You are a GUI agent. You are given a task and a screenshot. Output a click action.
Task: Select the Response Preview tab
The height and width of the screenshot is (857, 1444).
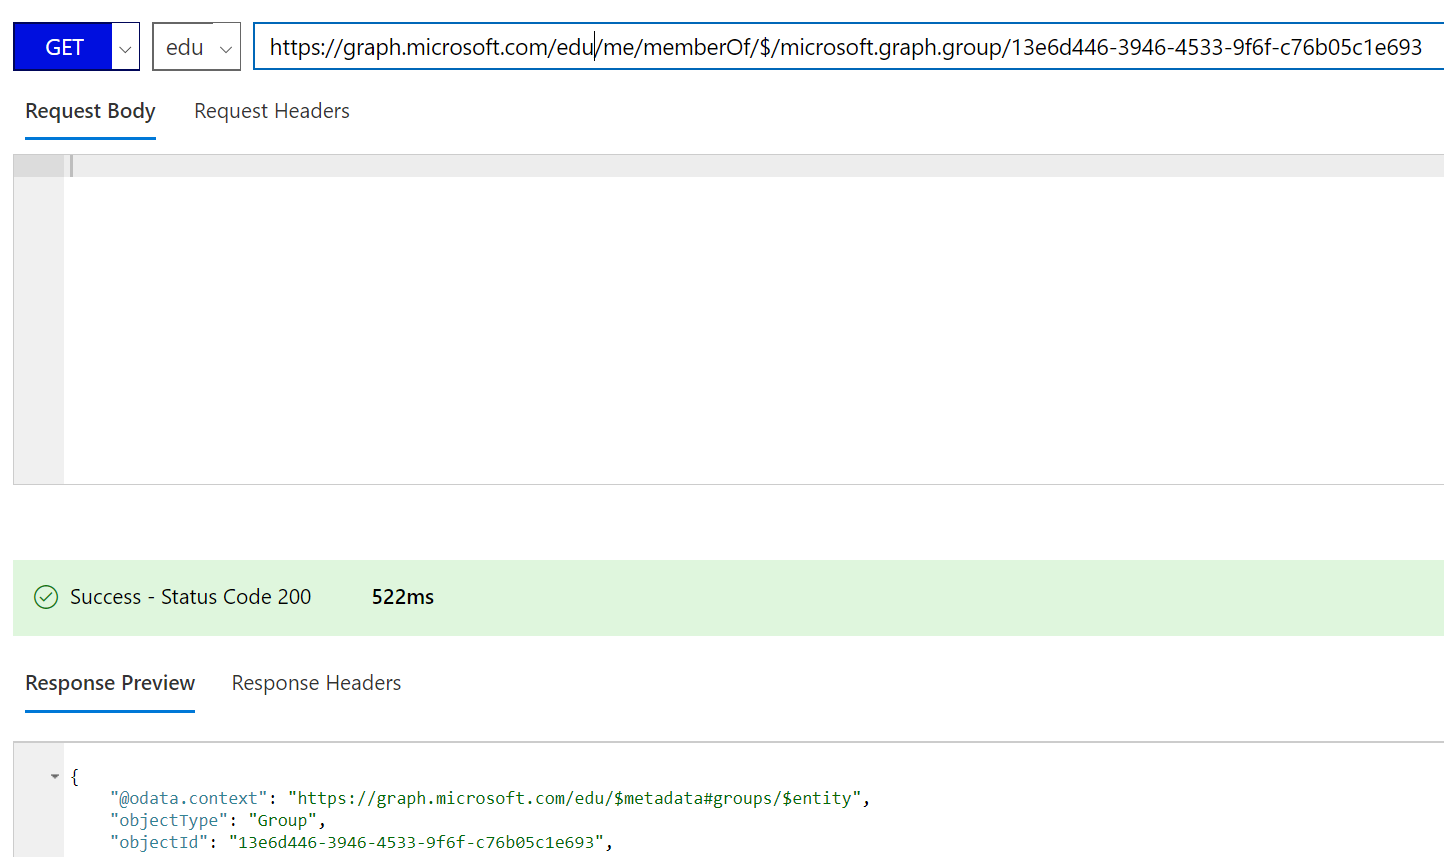110,683
